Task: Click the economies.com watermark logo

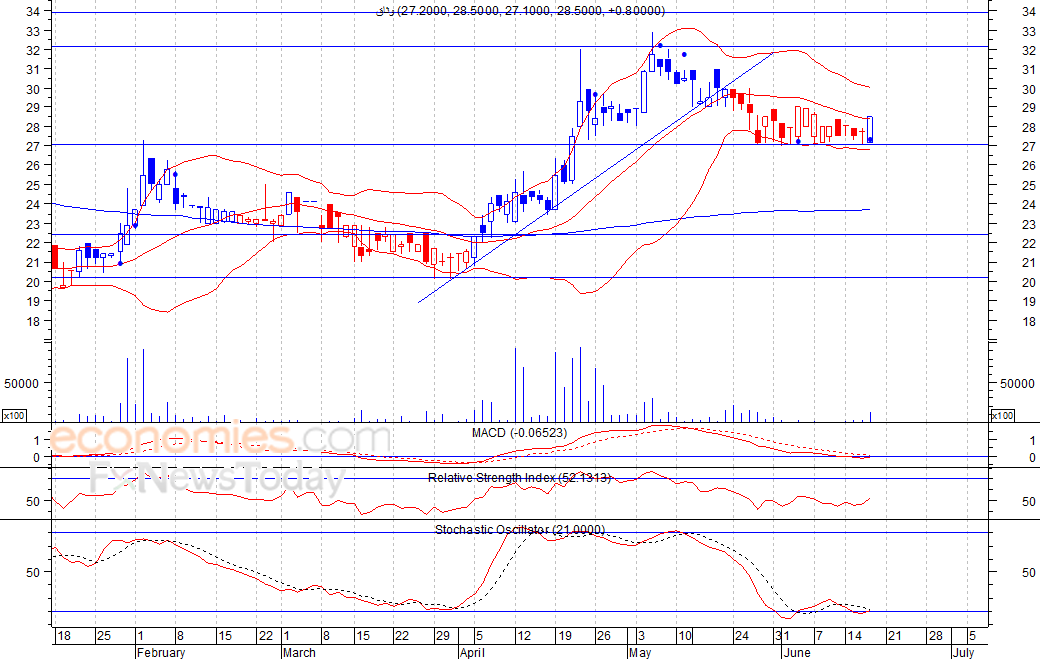Action: pos(220,438)
